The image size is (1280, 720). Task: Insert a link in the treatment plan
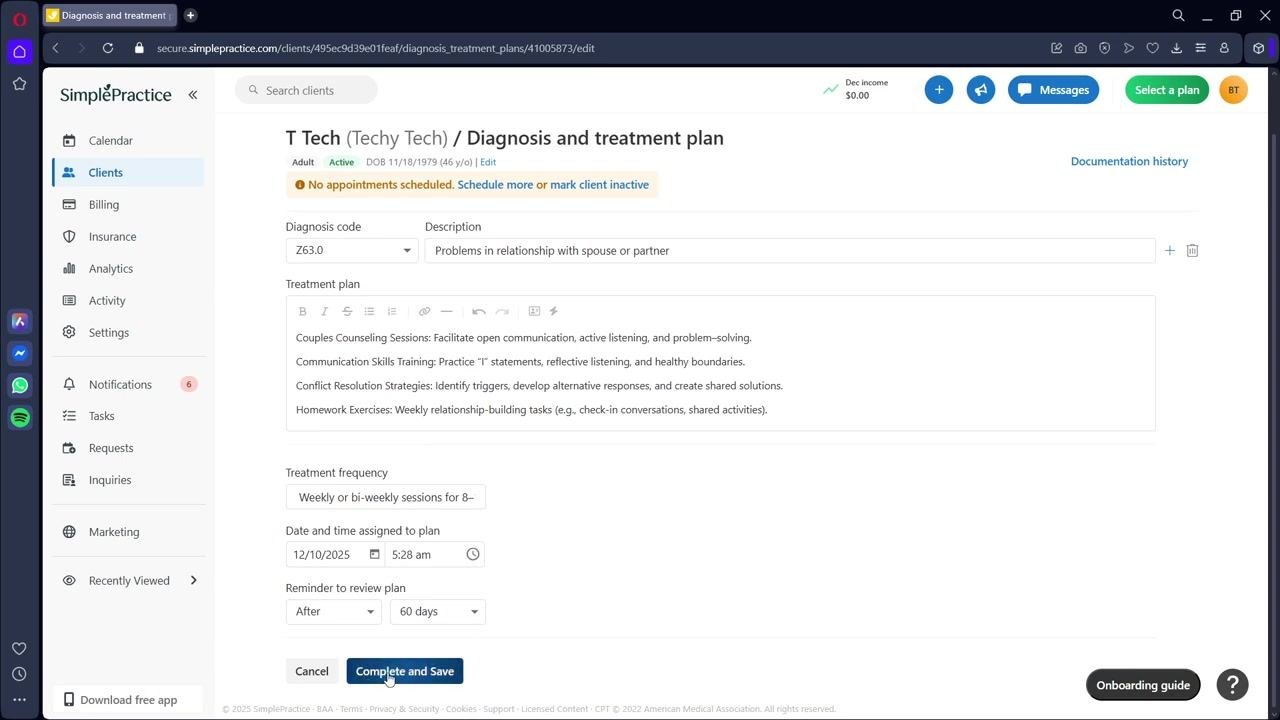(424, 311)
